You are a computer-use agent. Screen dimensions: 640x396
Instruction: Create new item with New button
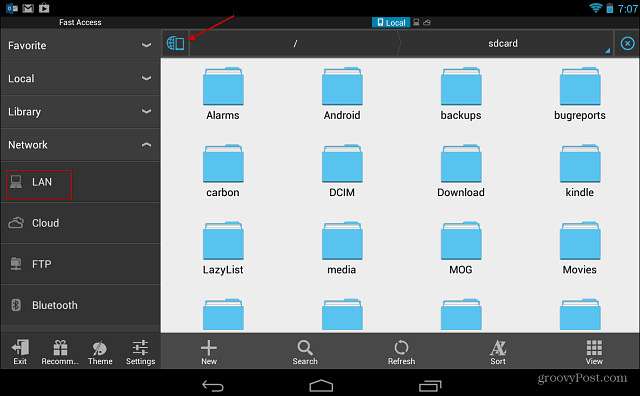[x=209, y=352]
